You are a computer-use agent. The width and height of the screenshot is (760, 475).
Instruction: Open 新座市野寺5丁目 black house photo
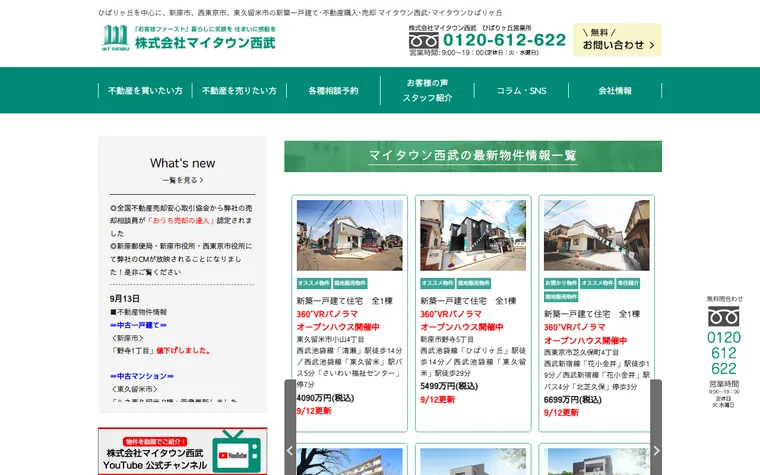[x=473, y=235]
